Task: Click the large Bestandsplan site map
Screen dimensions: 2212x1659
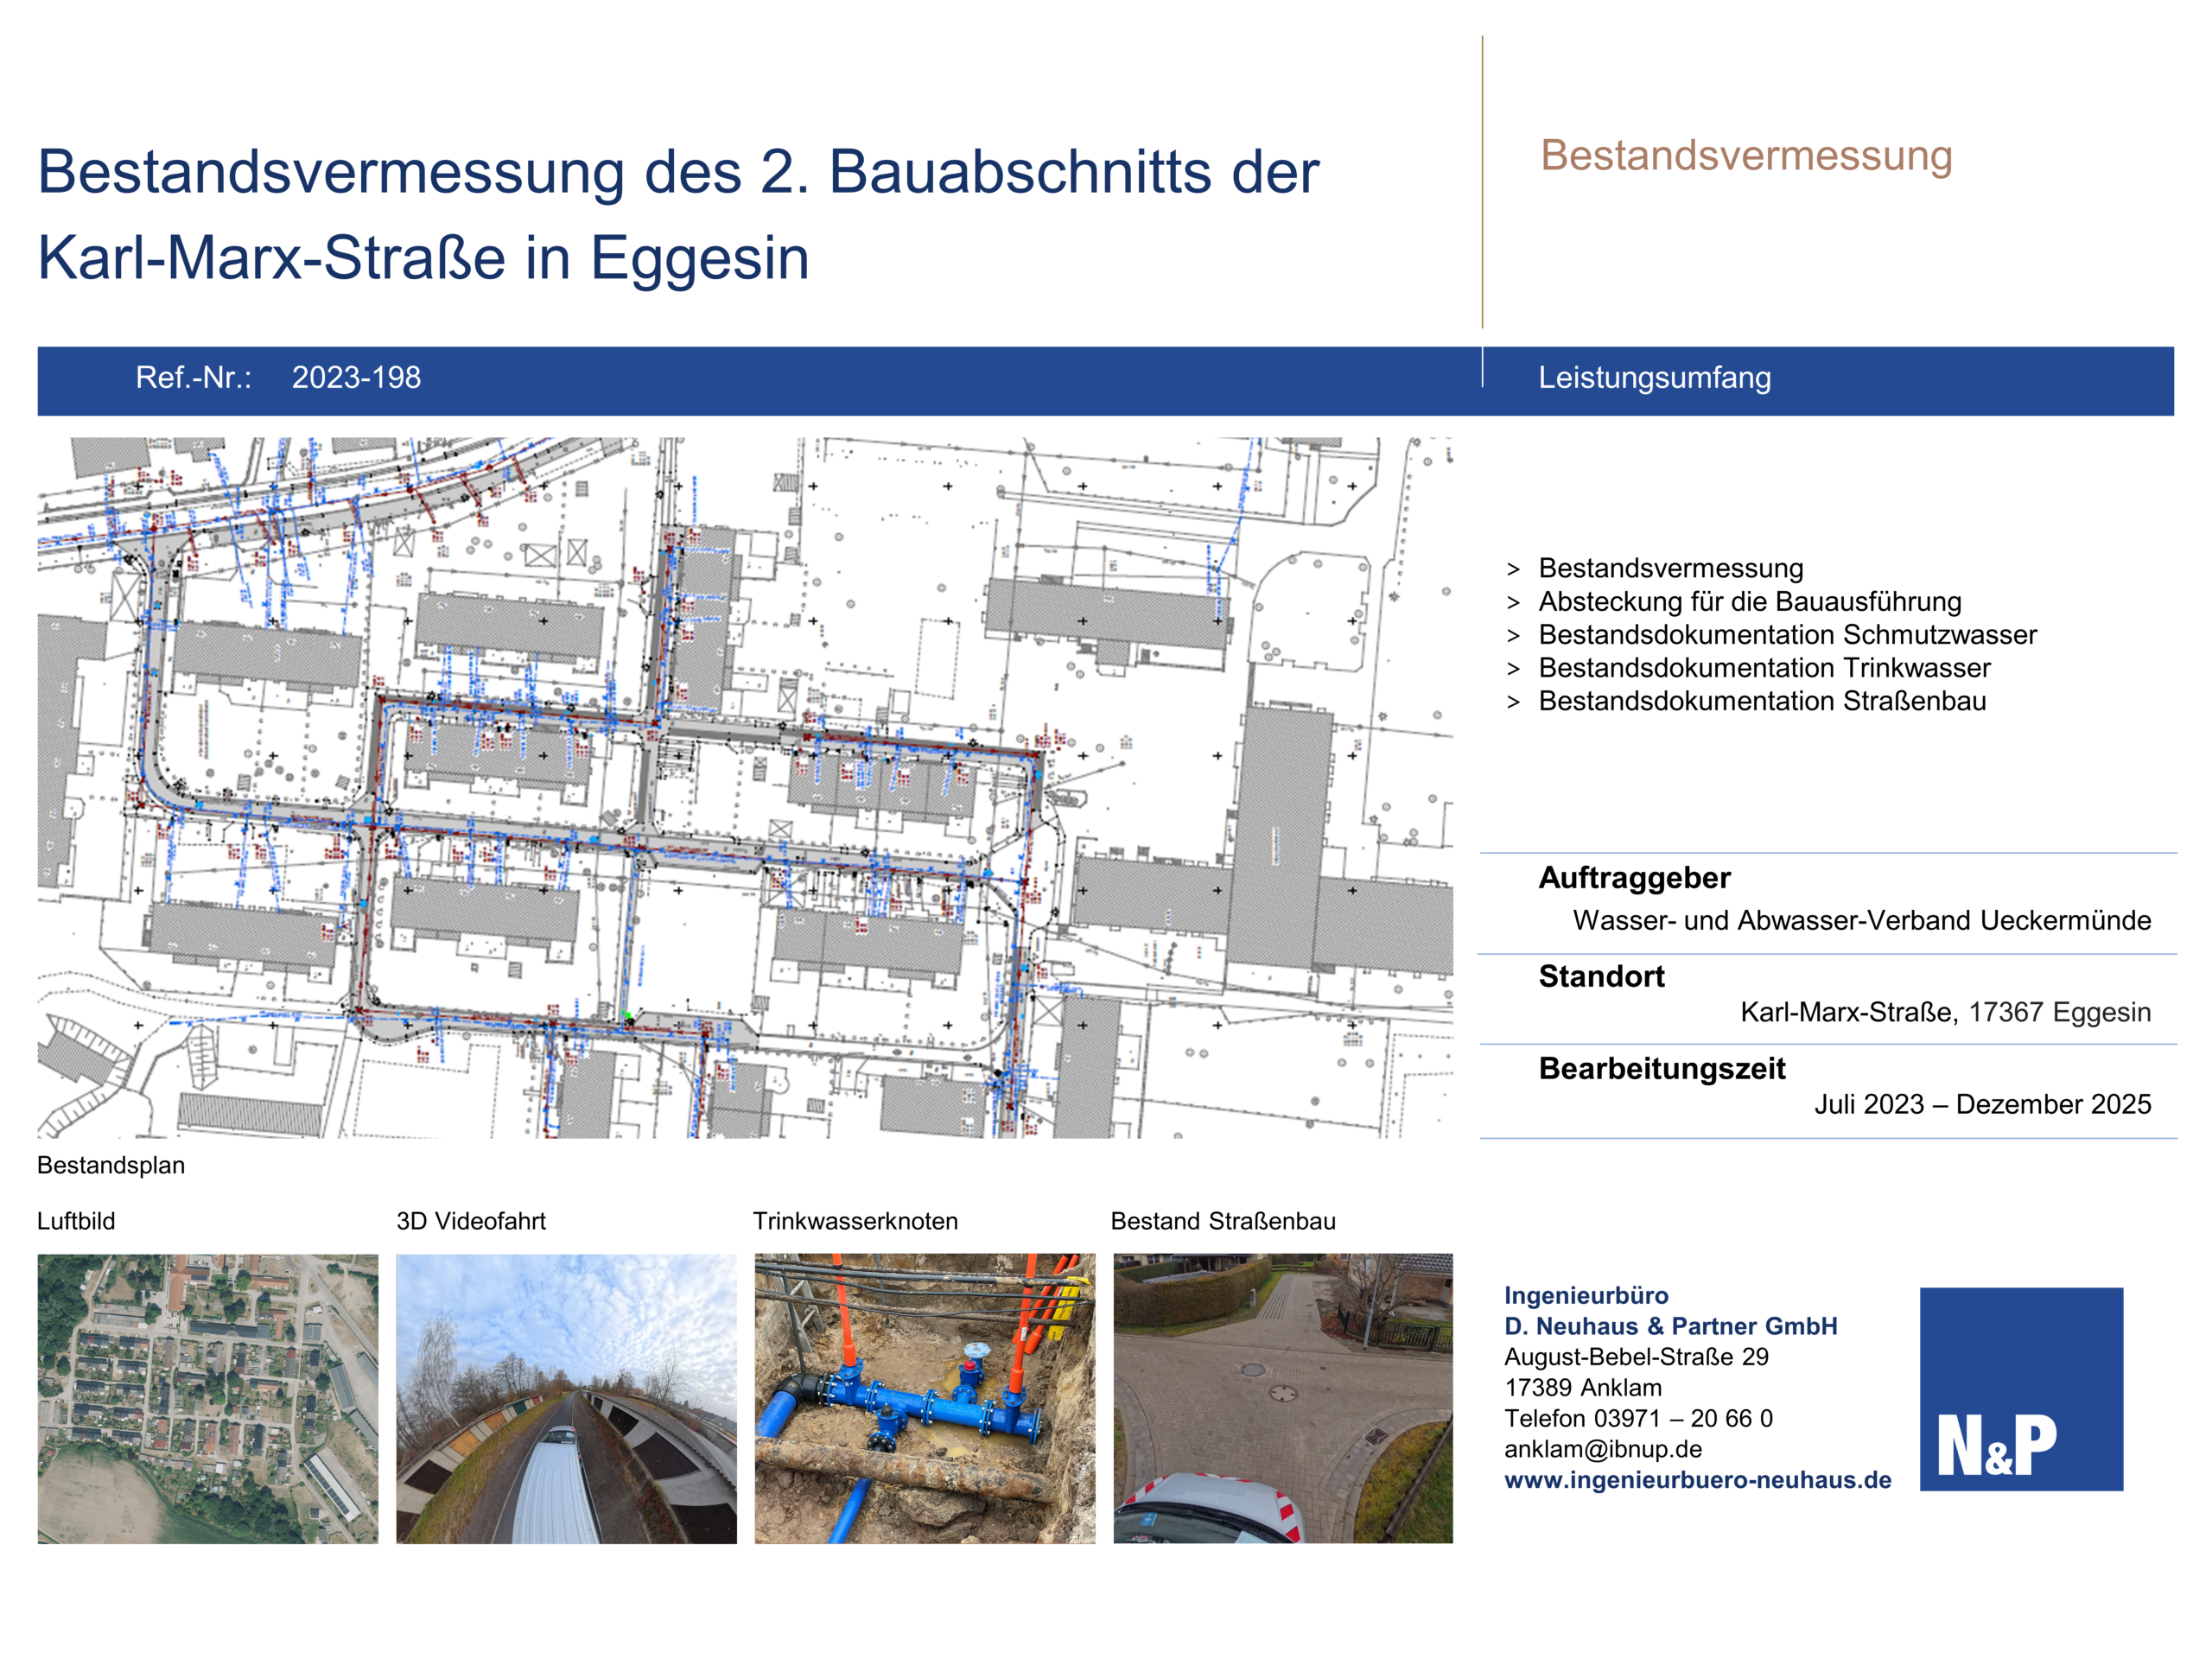Action: 745,787
